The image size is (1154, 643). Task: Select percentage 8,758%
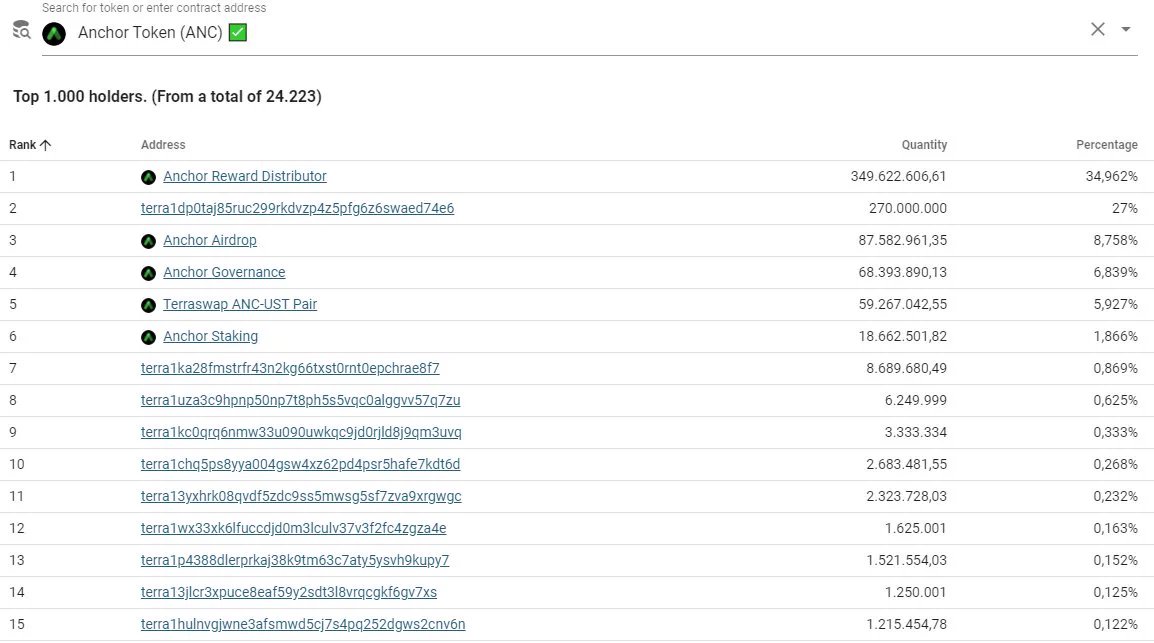[x=1115, y=241]
